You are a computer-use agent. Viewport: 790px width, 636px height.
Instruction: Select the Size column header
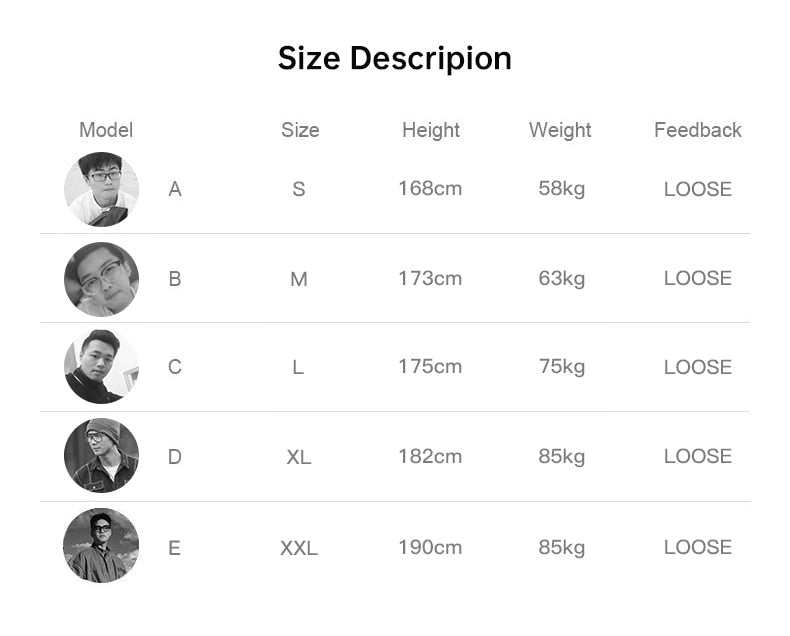[300, 130]
